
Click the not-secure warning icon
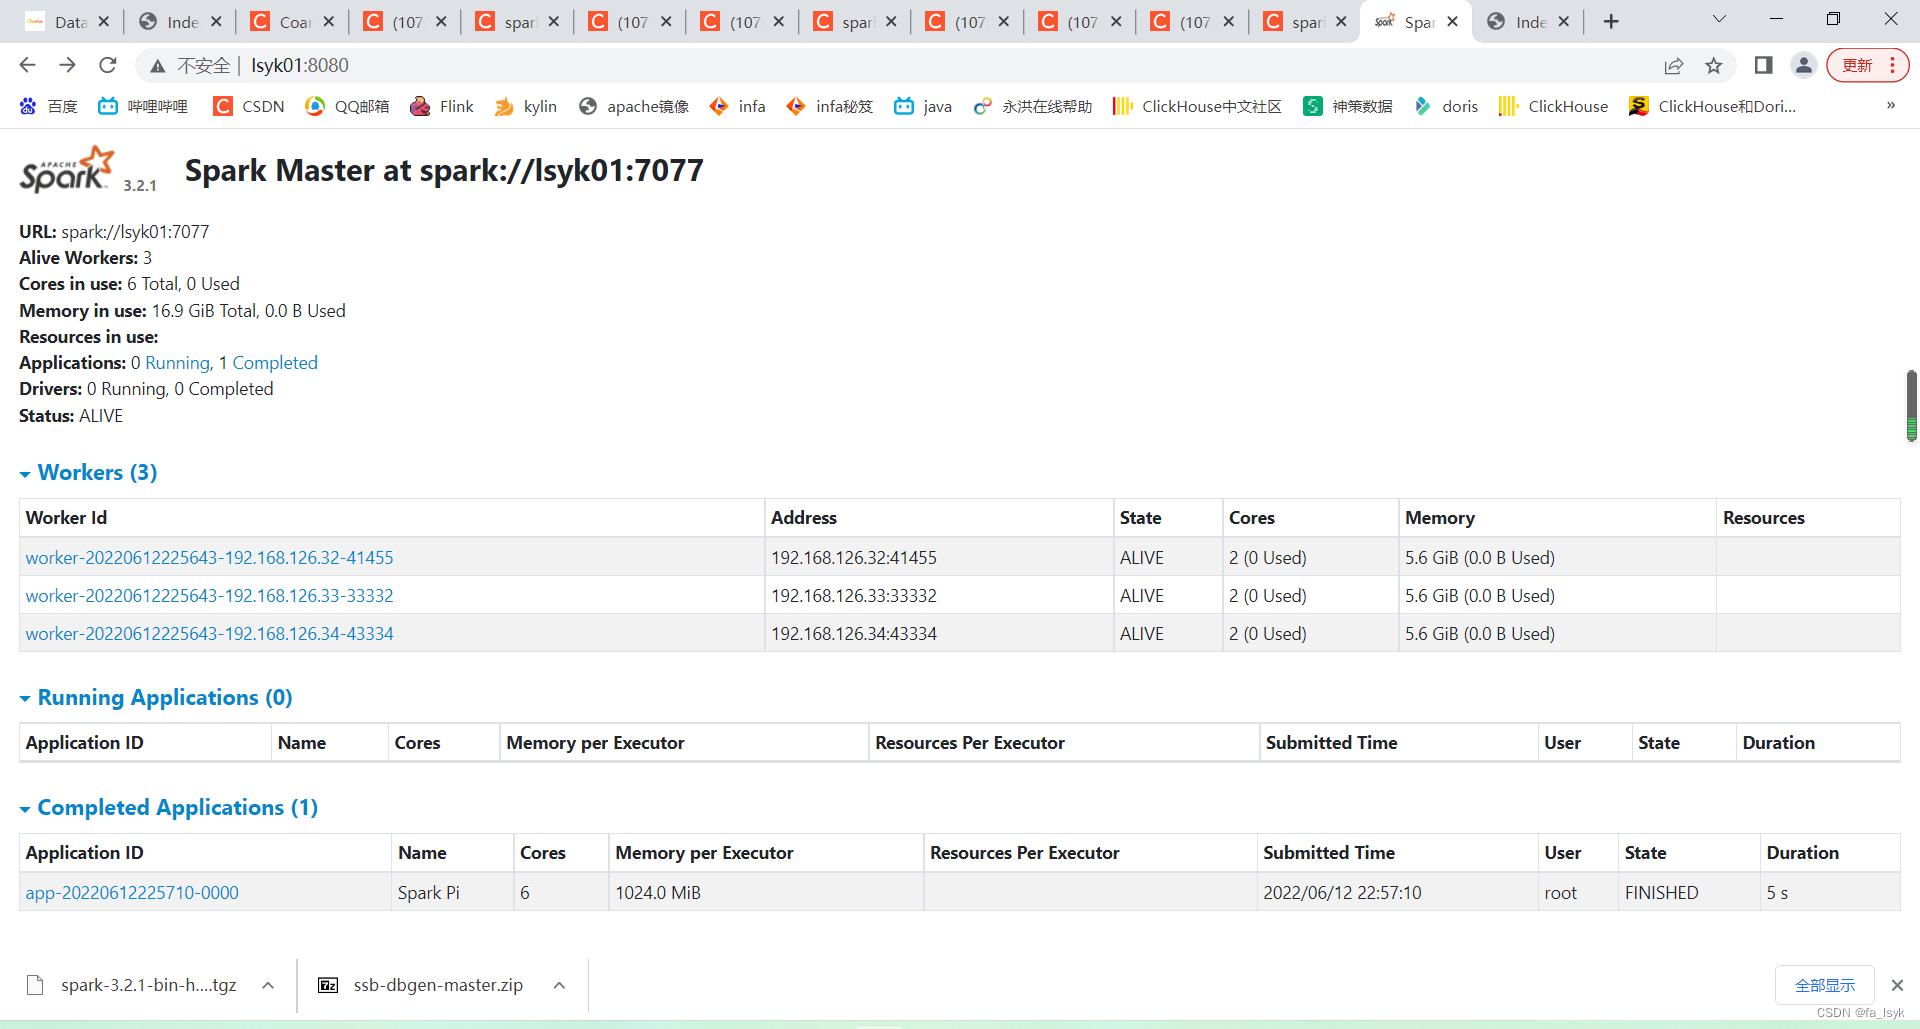(x=157, y=66)
